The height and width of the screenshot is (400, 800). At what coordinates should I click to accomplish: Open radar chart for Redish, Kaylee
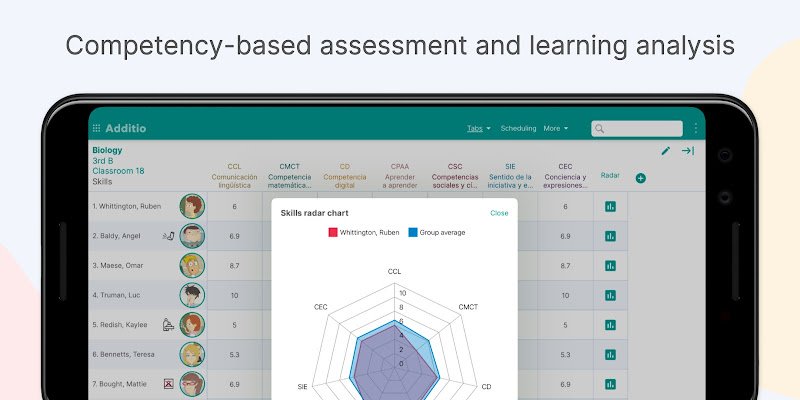610,325
